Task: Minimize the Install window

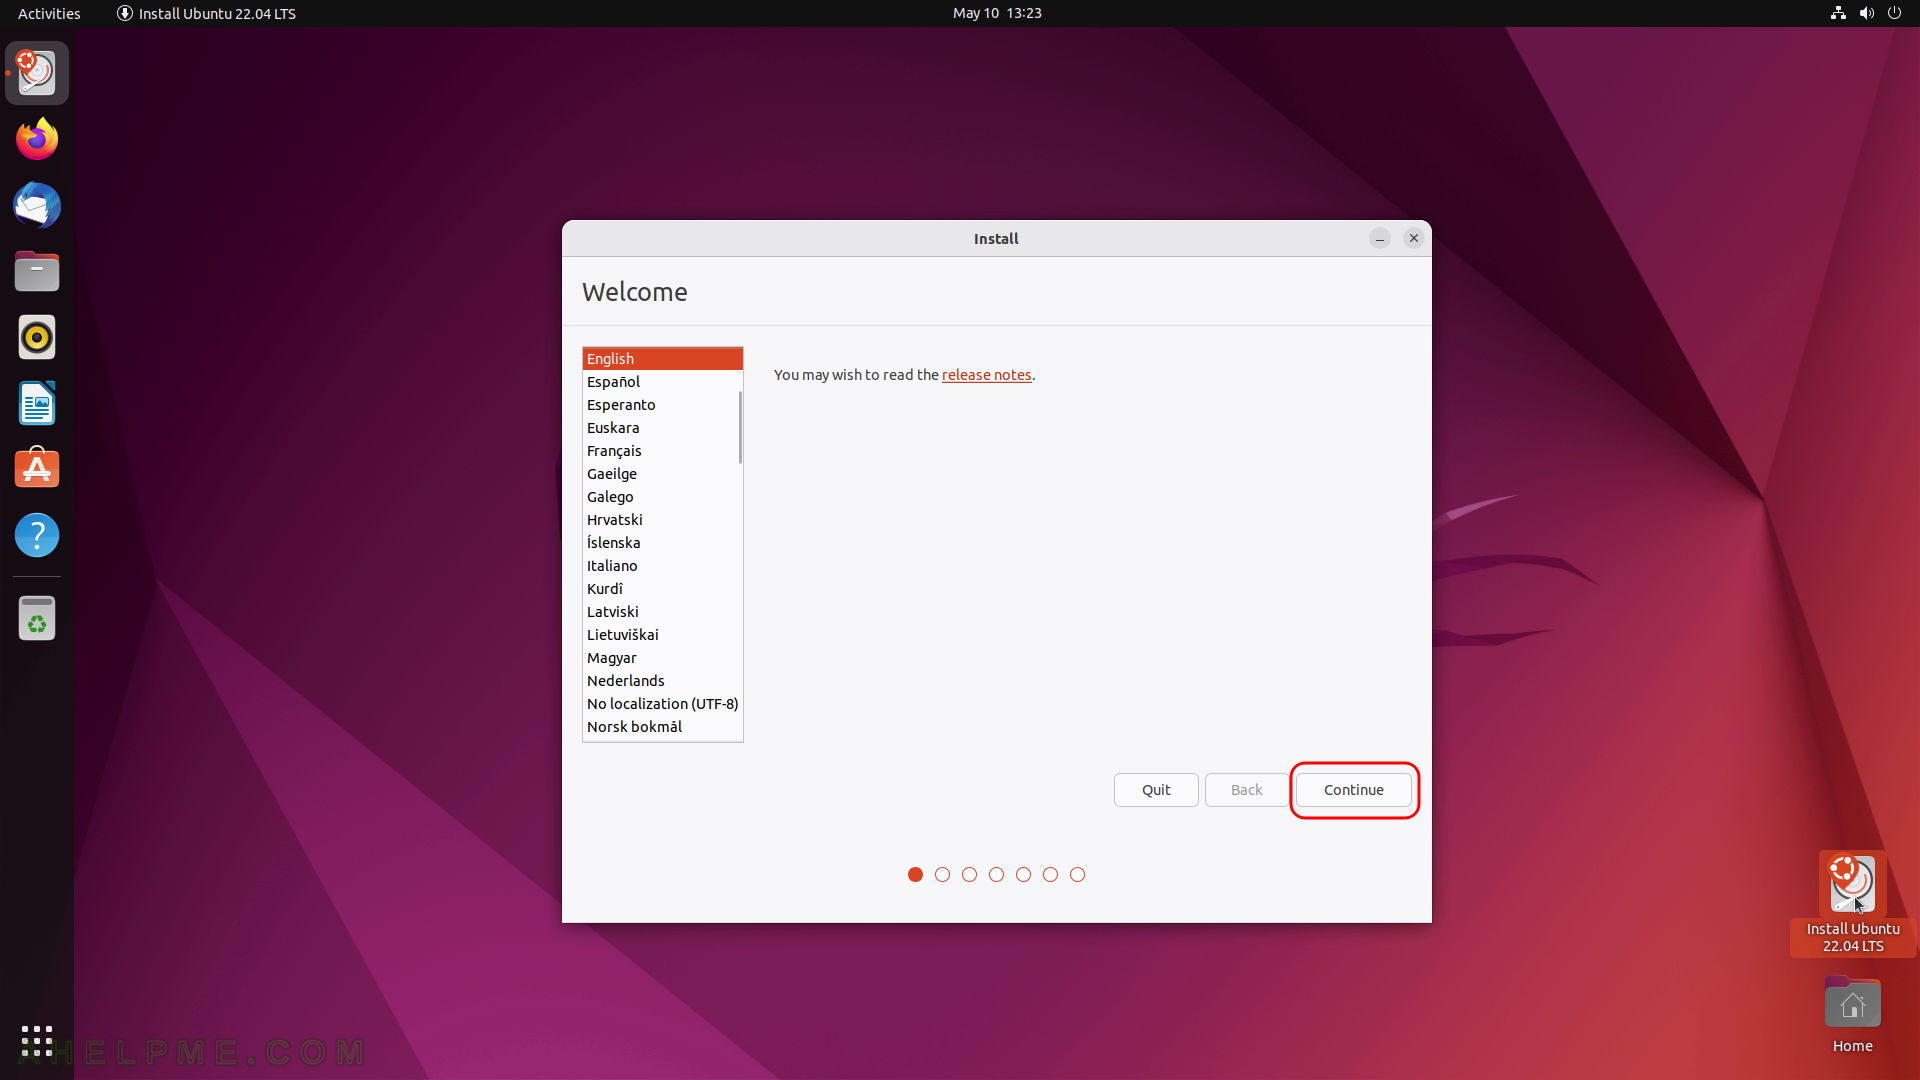Action: pos(1380,238)
